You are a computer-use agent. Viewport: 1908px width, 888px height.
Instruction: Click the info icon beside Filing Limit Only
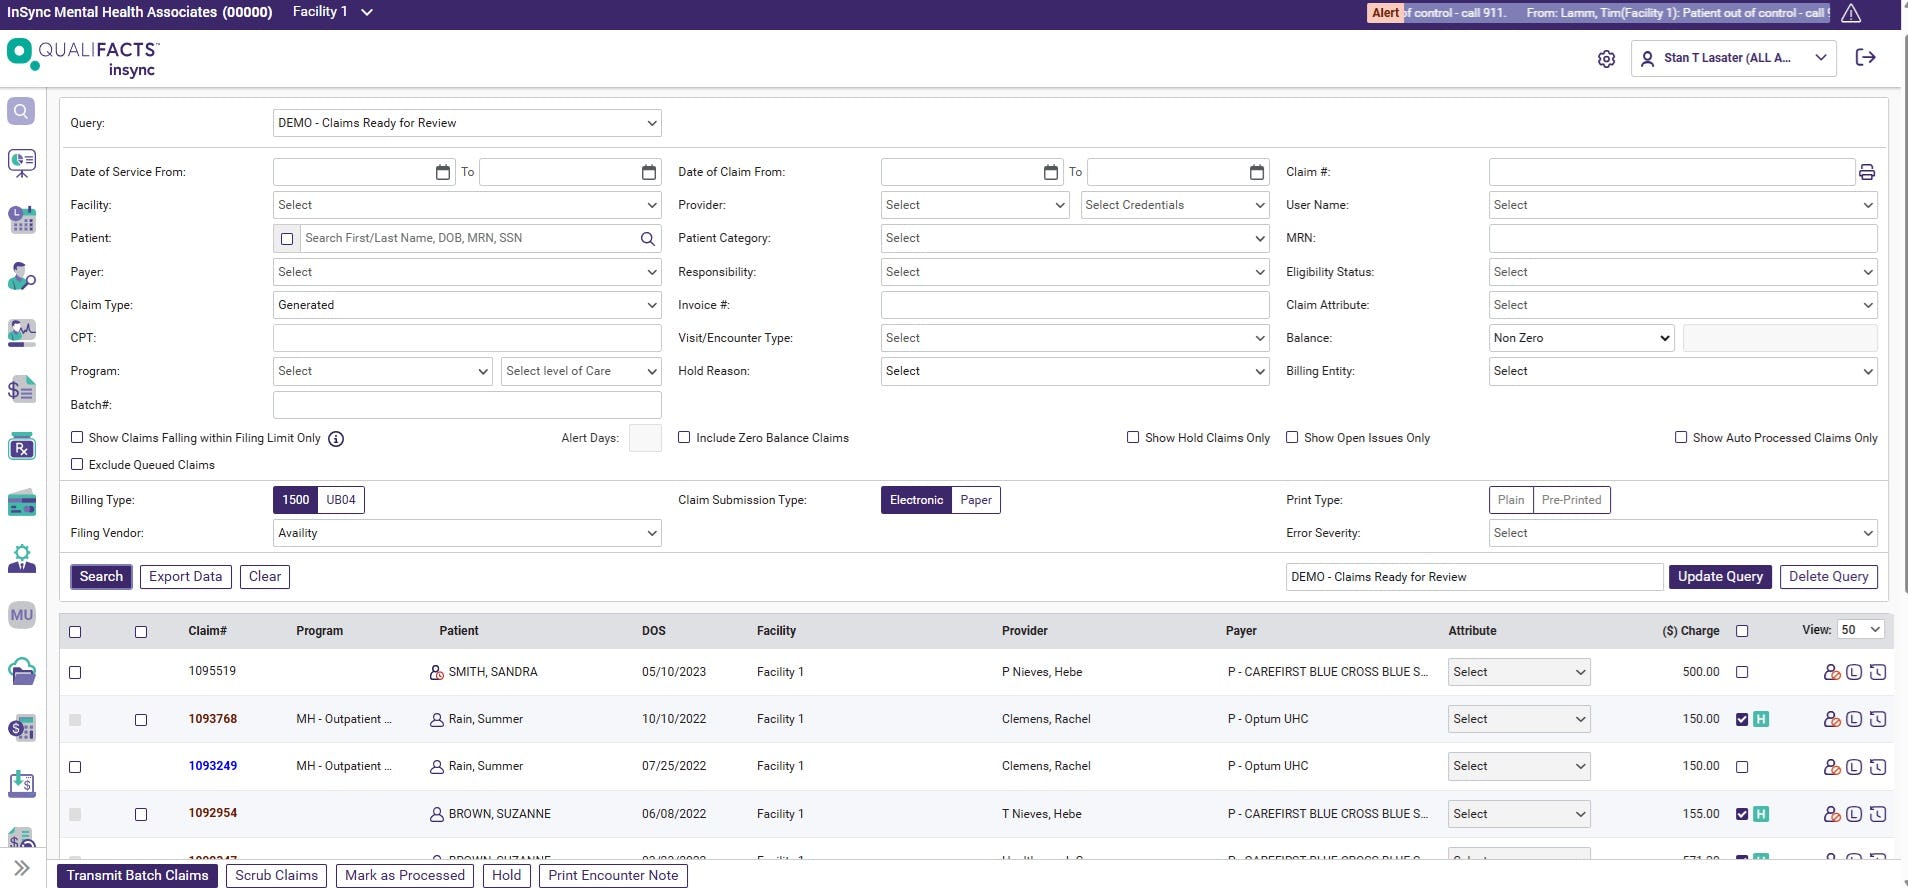coord(336,439)
